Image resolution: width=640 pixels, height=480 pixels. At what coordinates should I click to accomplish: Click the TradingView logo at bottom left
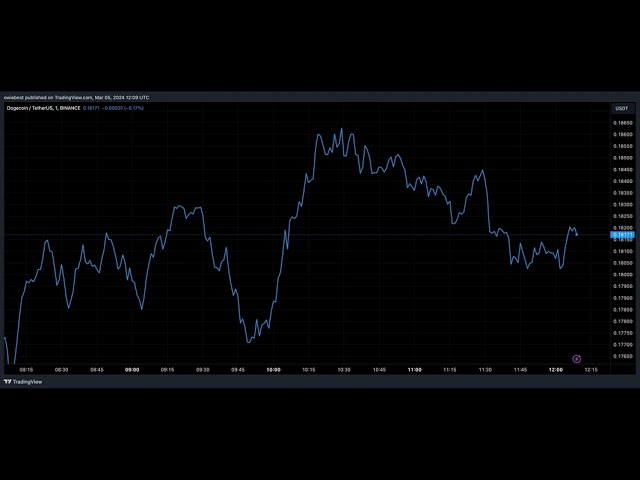click(x=24, y=382)
